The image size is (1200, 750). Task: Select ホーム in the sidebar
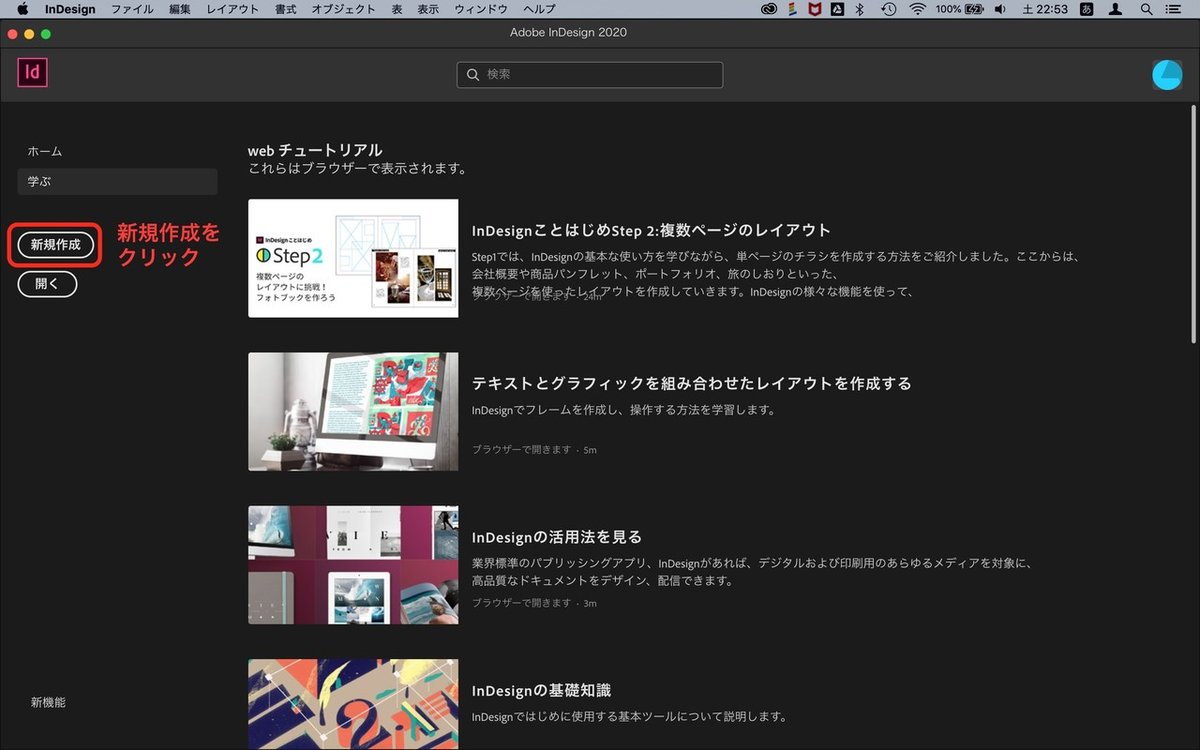(x=45, y=151)
